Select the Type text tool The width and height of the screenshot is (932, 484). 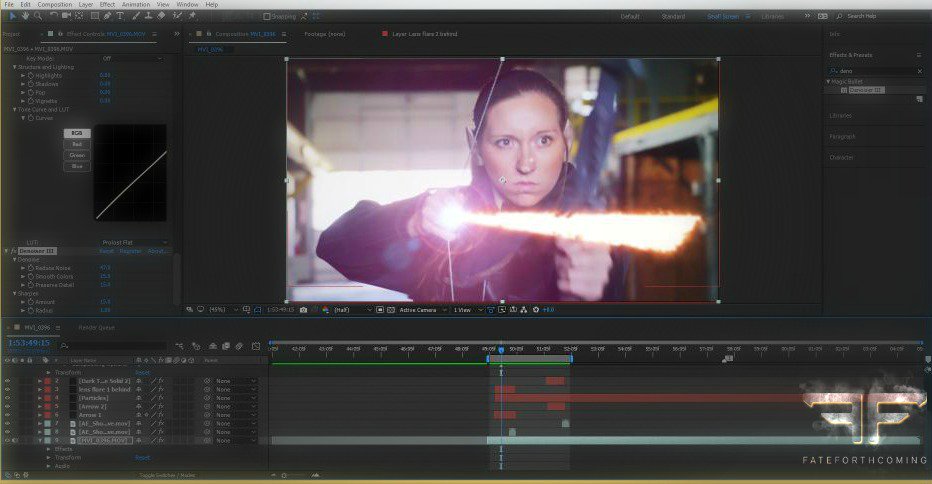120,16
